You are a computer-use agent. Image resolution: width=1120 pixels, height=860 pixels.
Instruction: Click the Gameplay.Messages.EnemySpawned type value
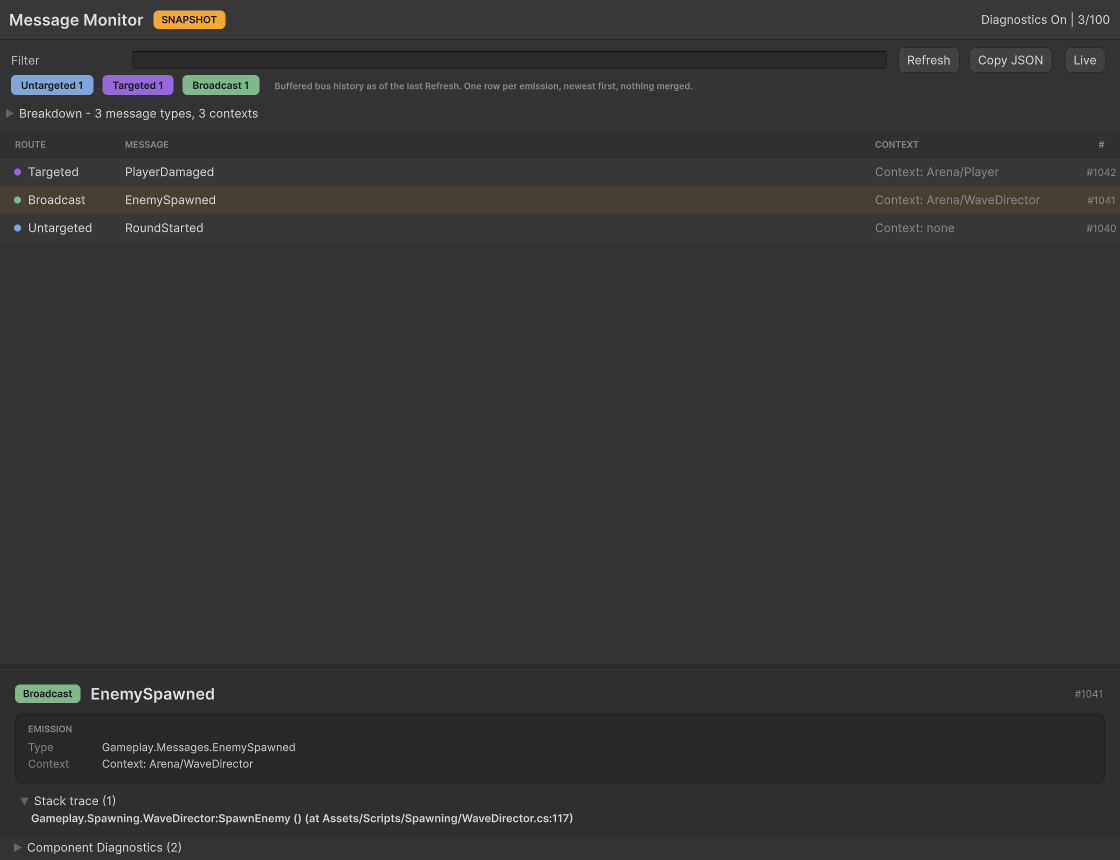199,747
